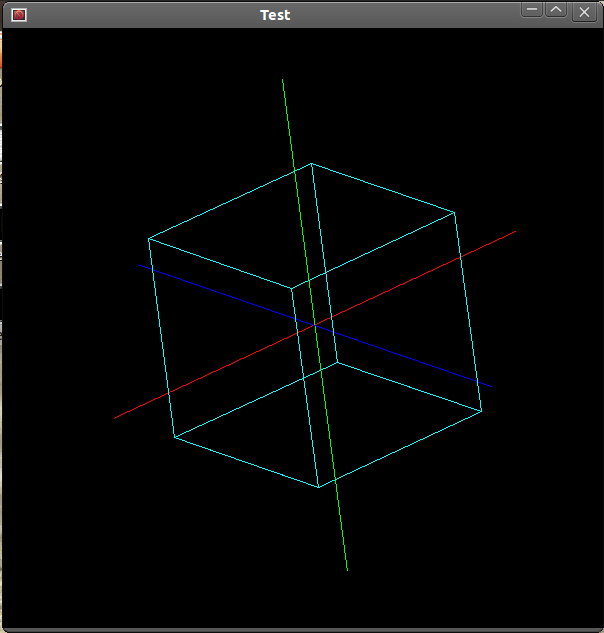
Task: Click the Test window title text
Action: (275, 15)
